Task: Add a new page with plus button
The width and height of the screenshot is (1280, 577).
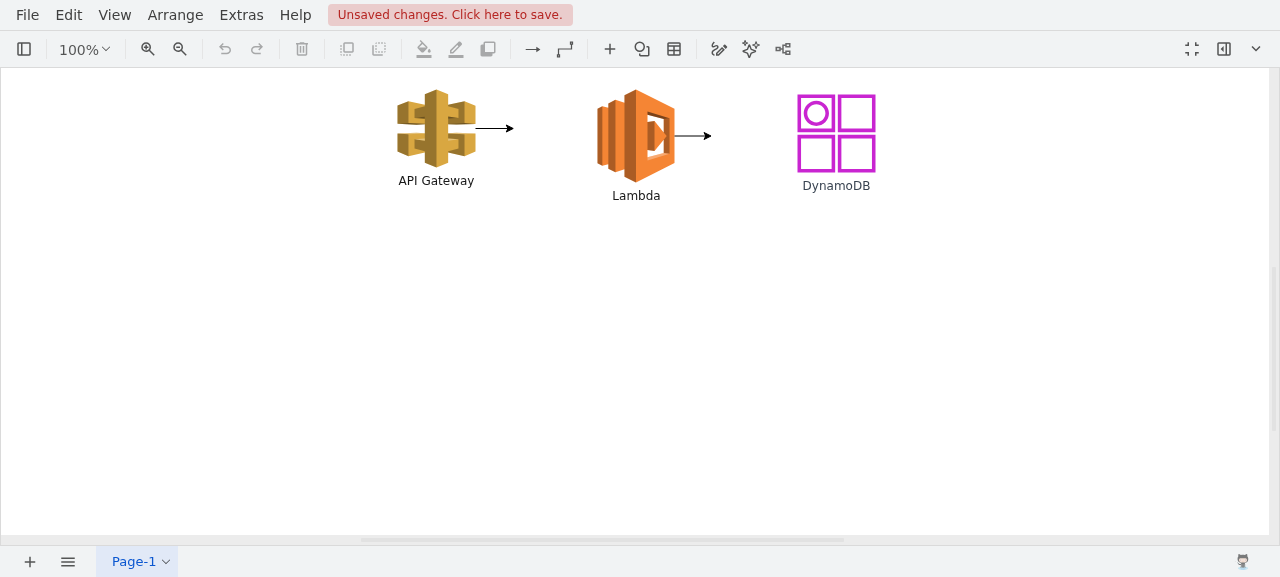Action: pos(30,562)
